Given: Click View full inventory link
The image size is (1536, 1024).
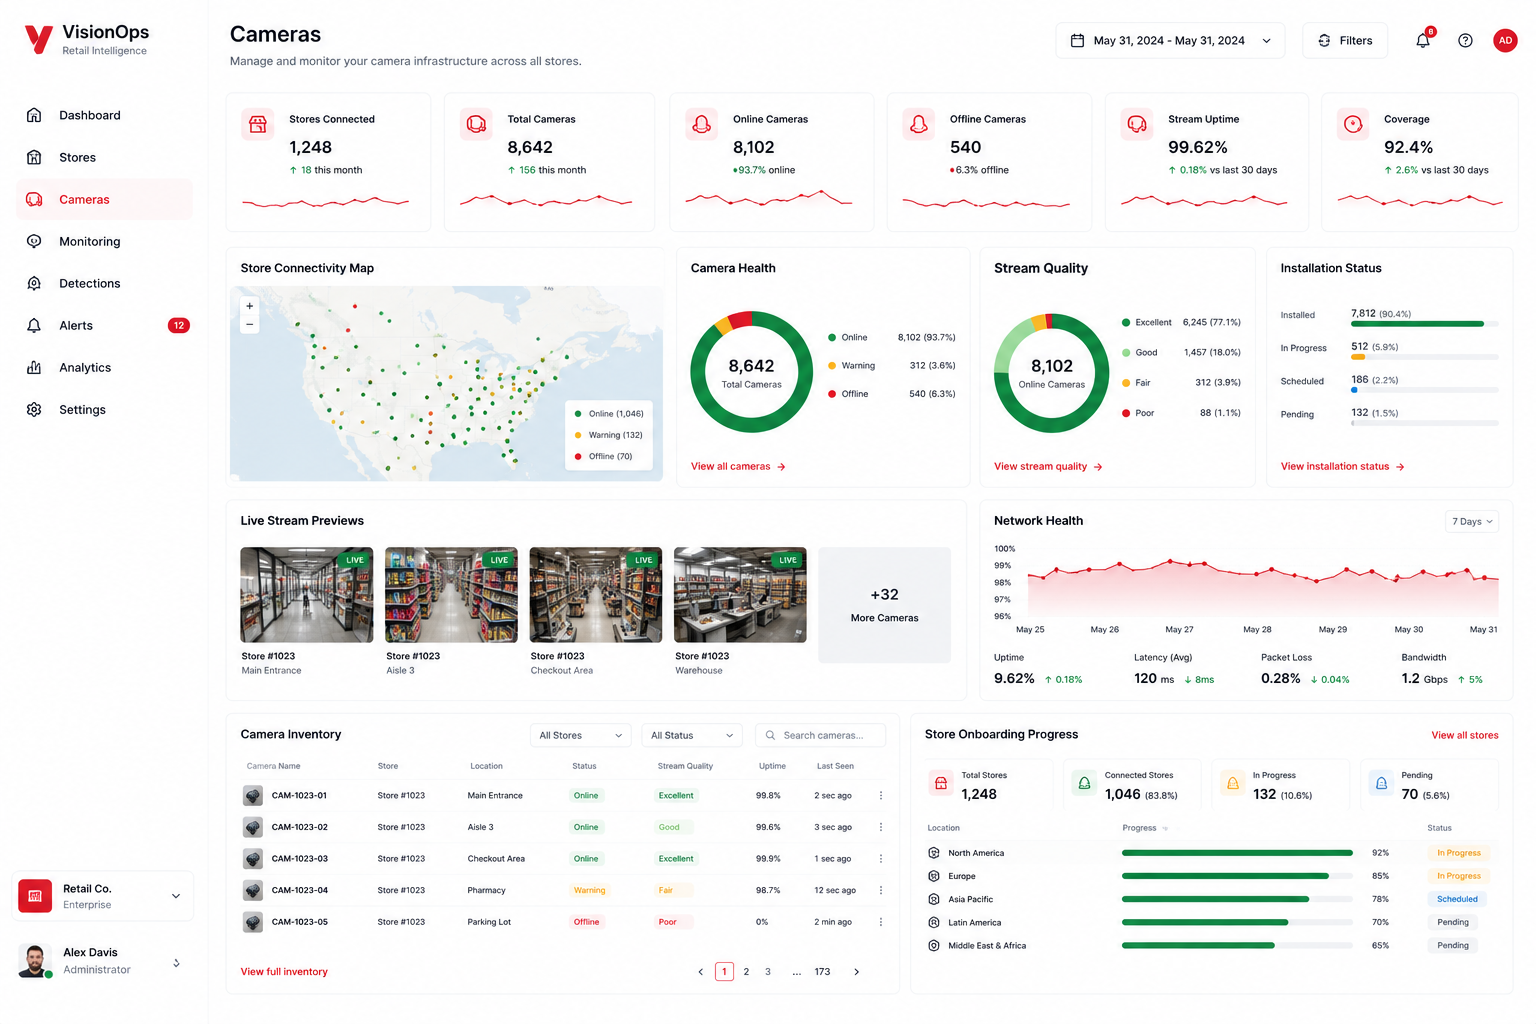Looking at the screenshot, I should click(284, 972).
